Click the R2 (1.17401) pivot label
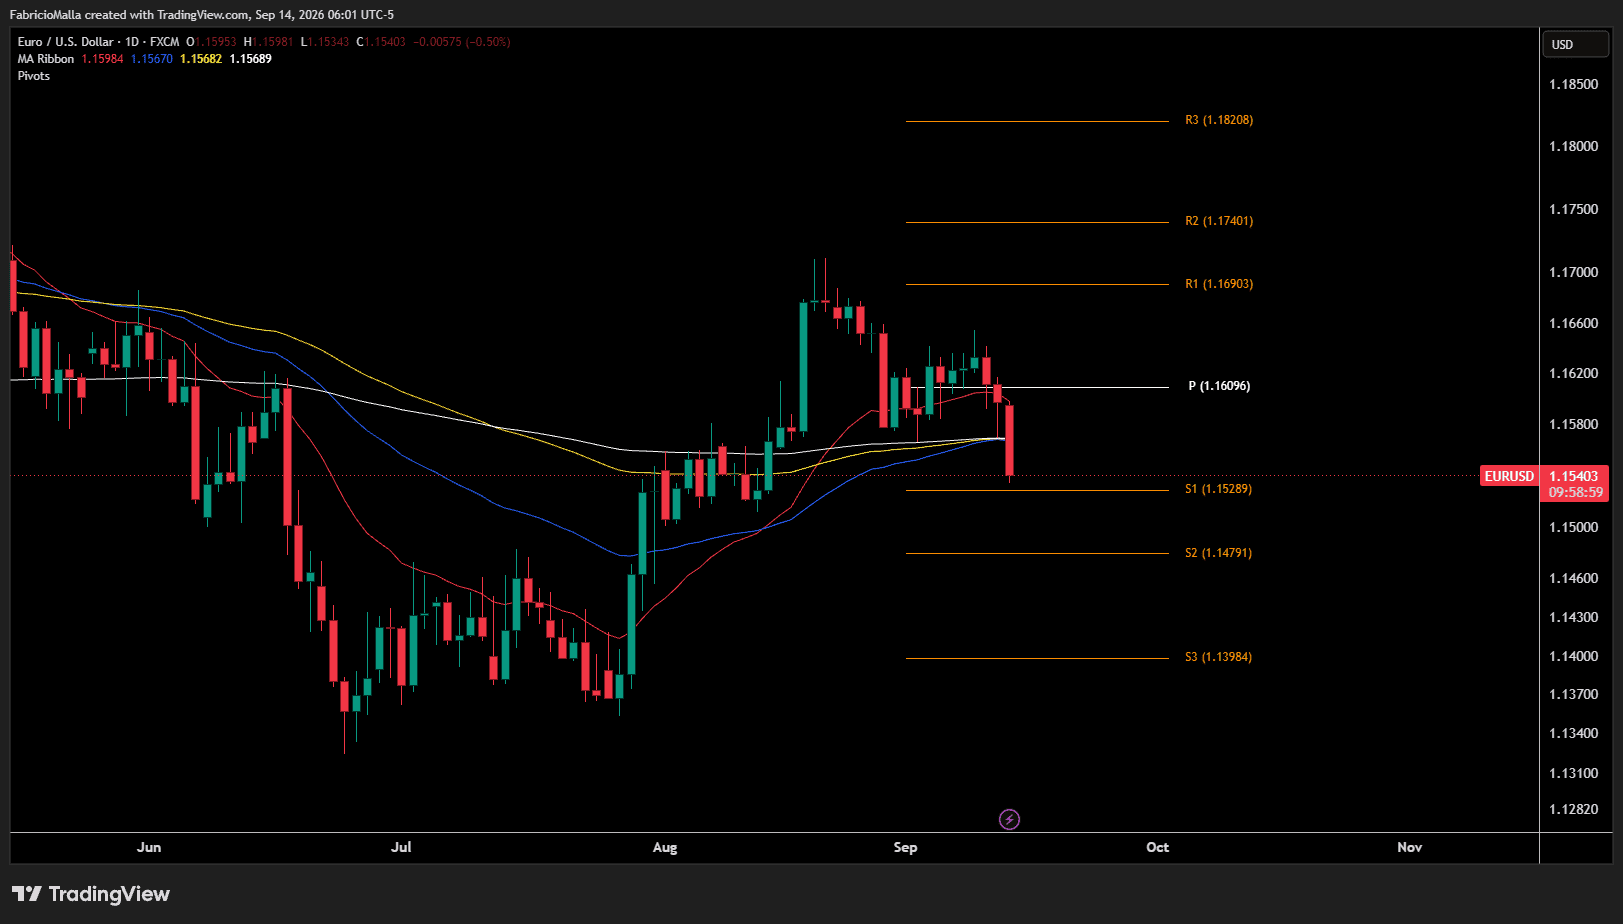 (1219, 221)
